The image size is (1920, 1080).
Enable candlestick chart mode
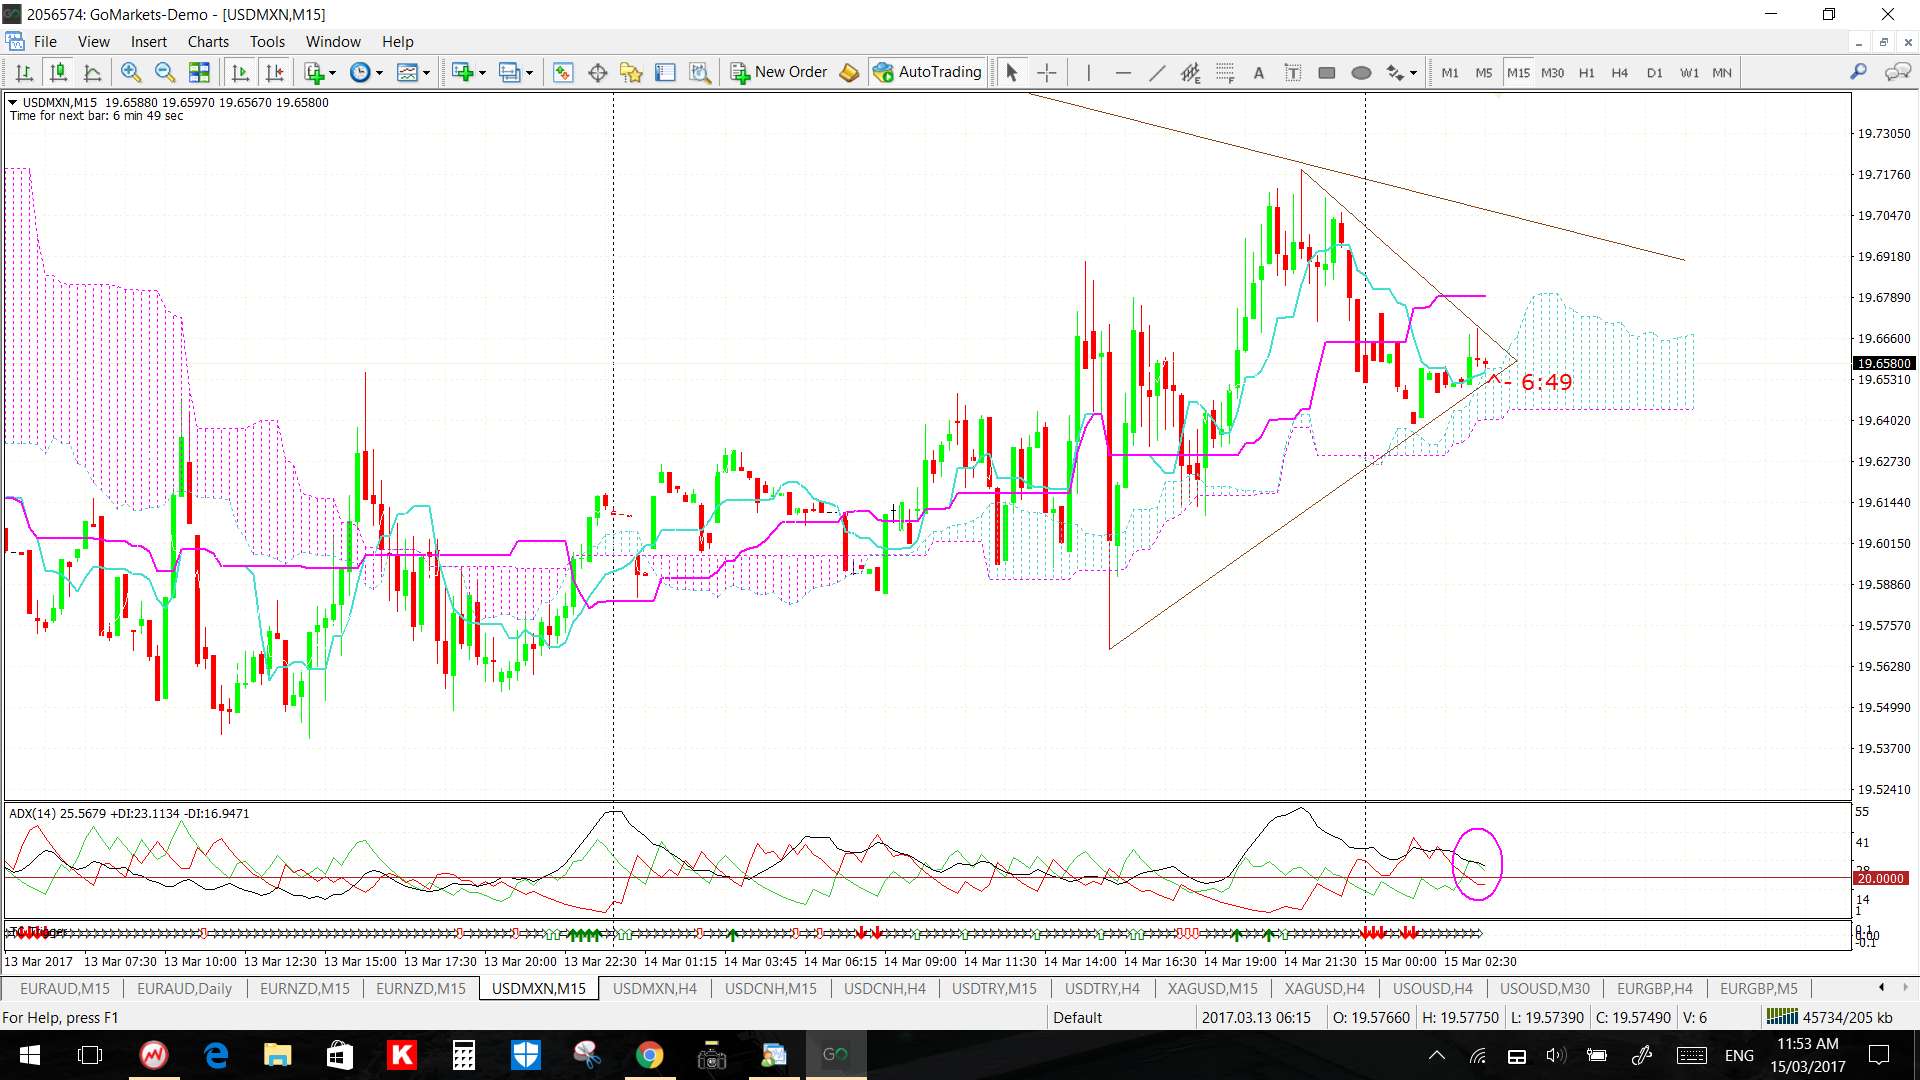(x=58, y=72)
